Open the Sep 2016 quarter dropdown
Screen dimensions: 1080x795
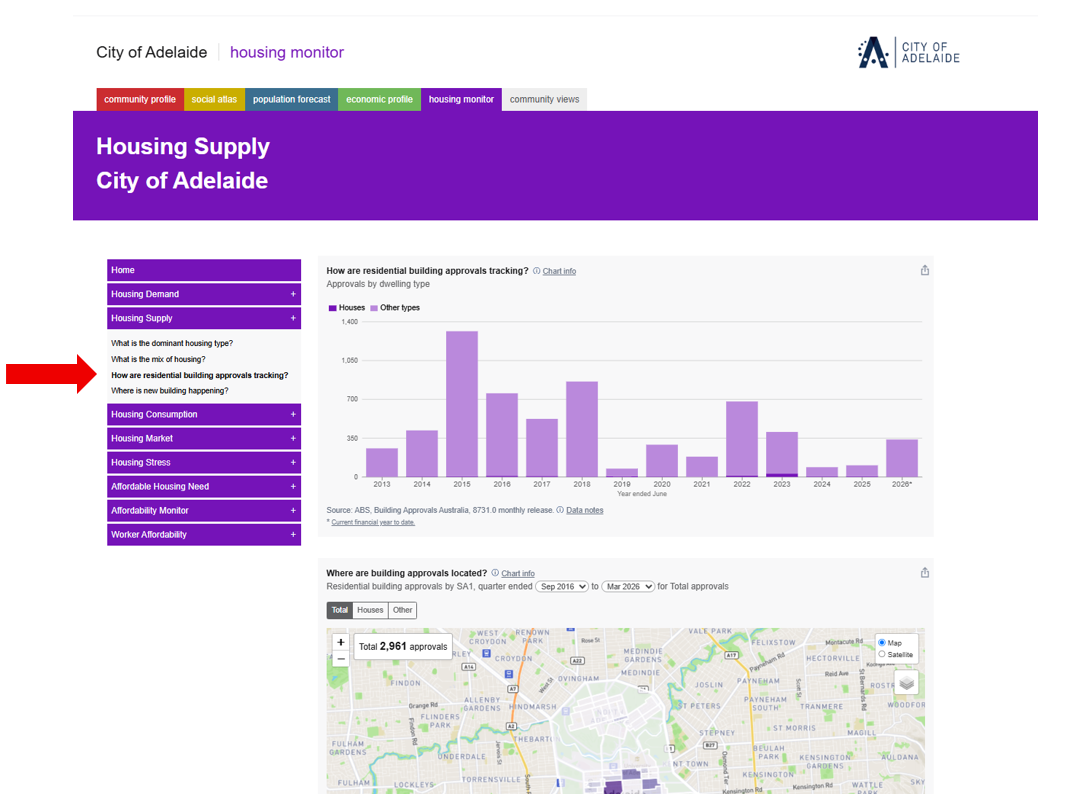tap(562, 586)
